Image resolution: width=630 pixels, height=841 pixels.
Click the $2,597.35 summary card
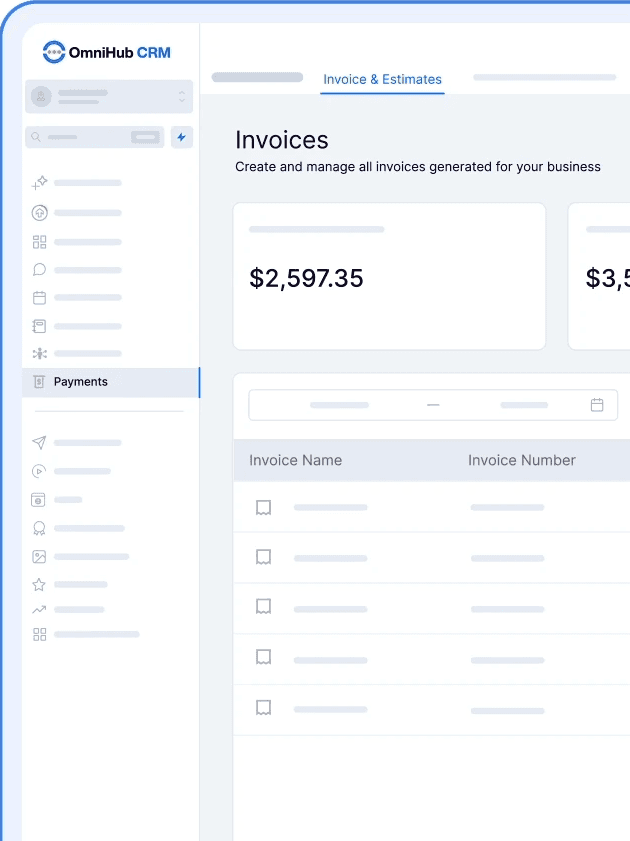389,276
